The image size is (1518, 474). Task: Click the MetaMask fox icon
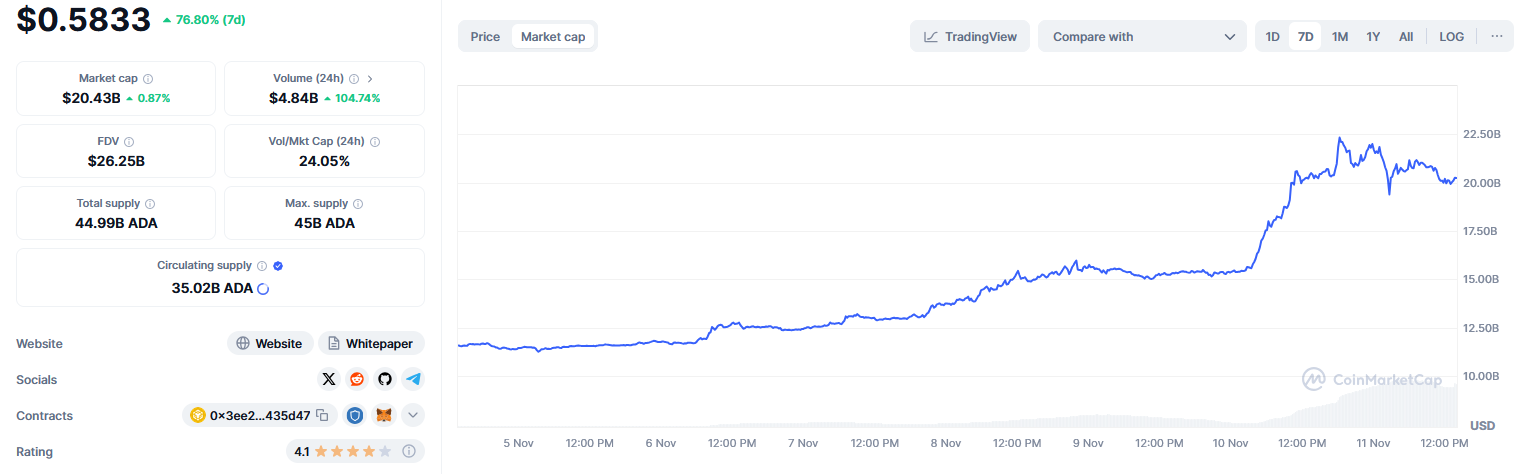pos(384,415)
